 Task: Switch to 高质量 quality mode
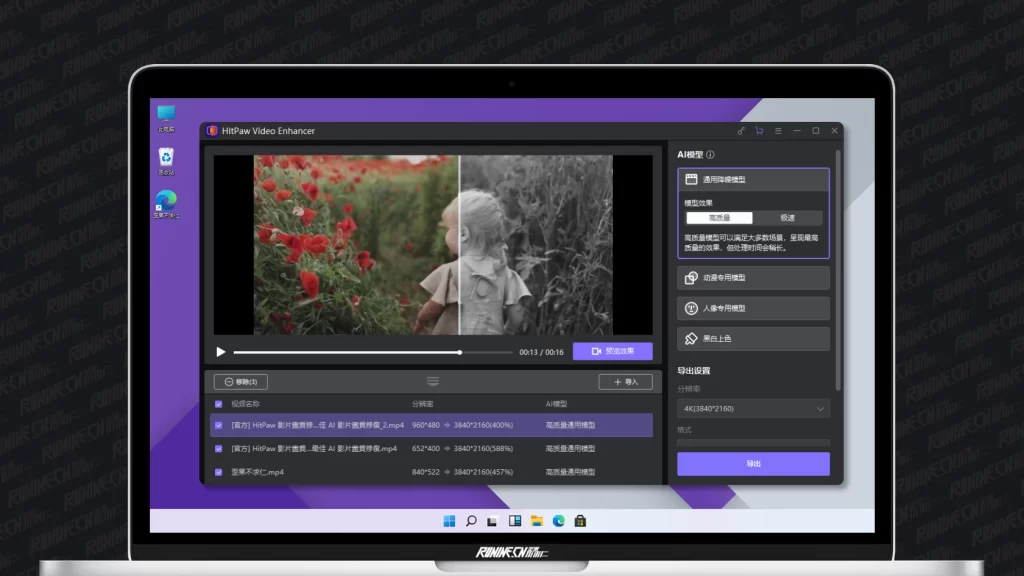(x=719, y=218)
